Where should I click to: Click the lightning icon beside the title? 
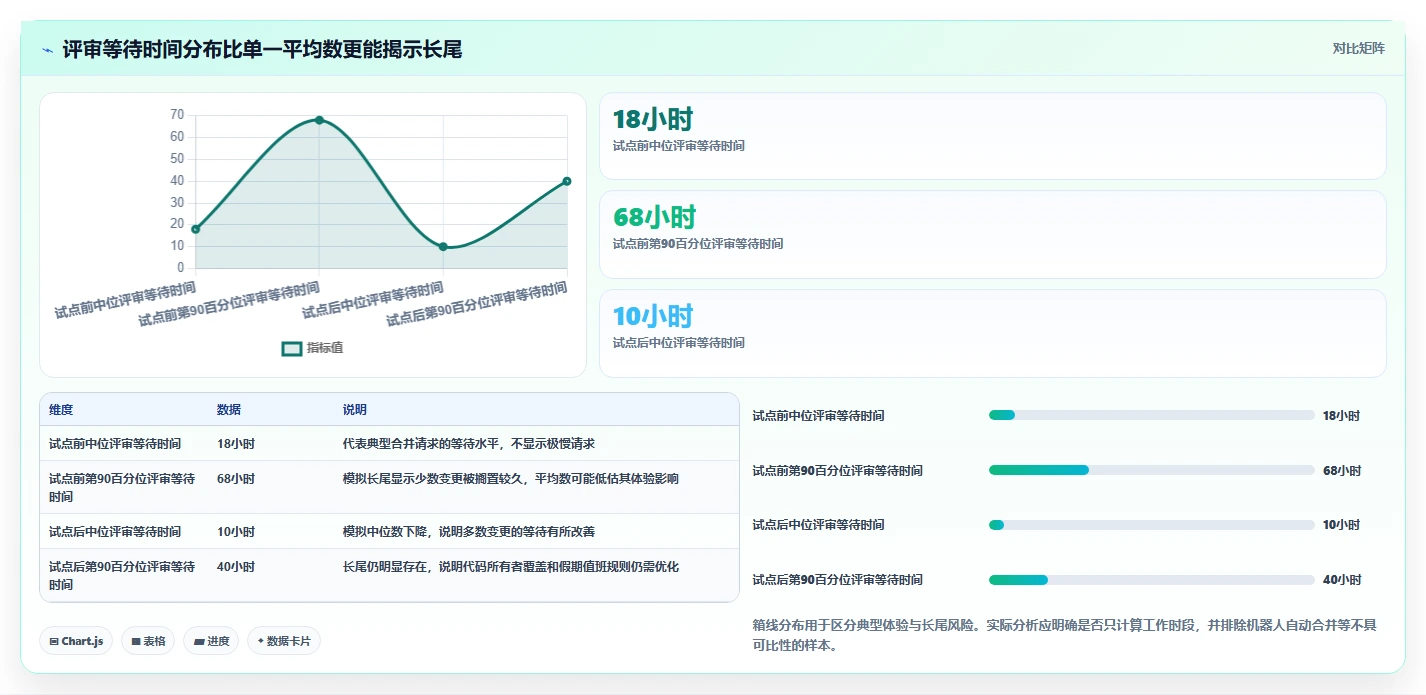47,49
